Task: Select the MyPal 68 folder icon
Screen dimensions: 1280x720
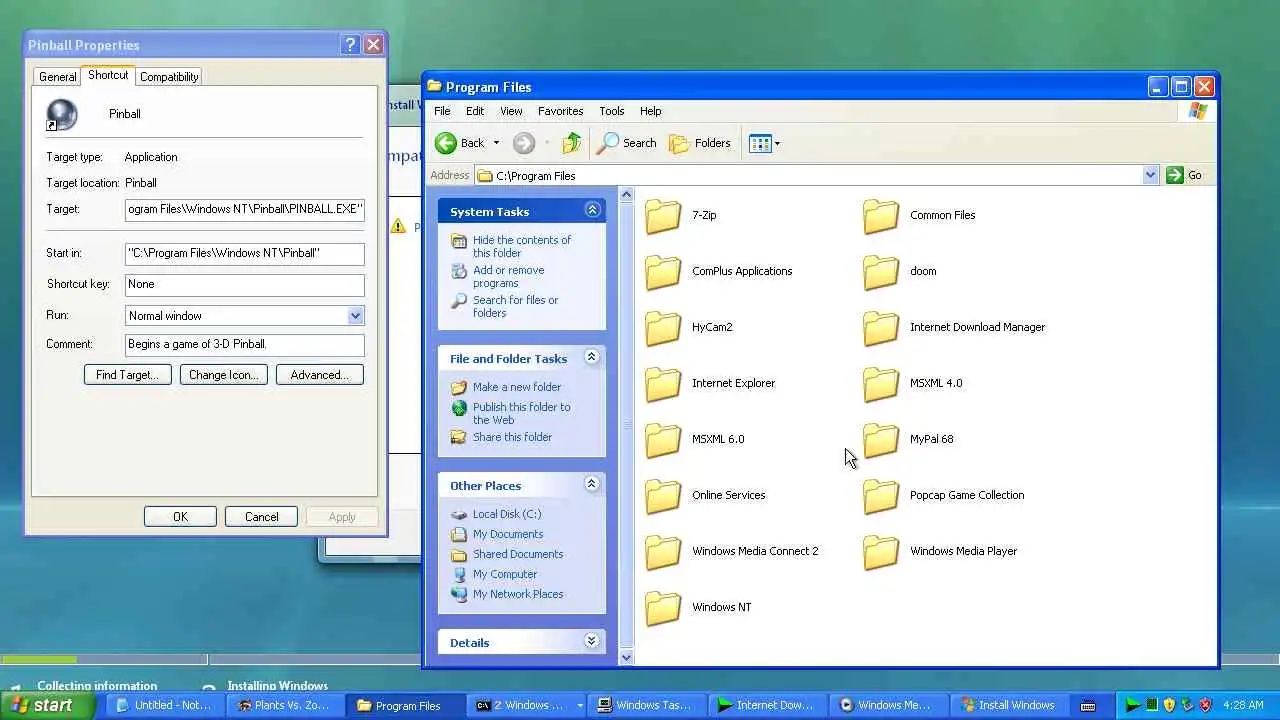Action: (x=881, y=439)
